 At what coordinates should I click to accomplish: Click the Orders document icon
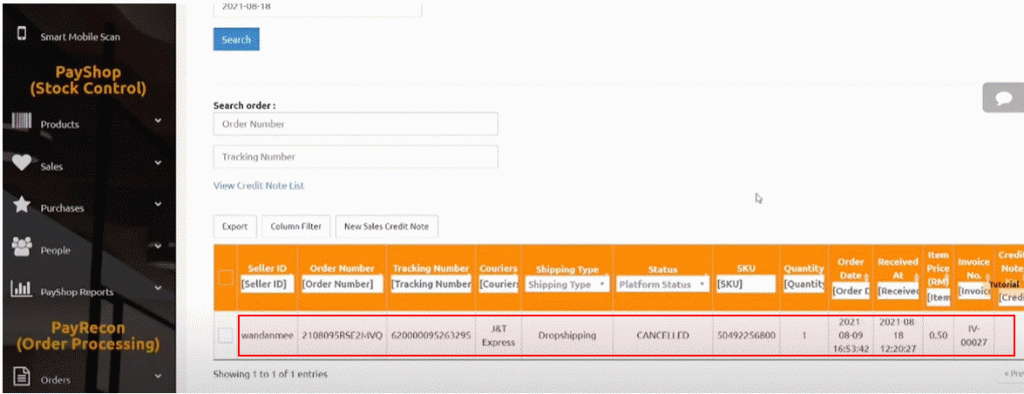pos(22,376)
